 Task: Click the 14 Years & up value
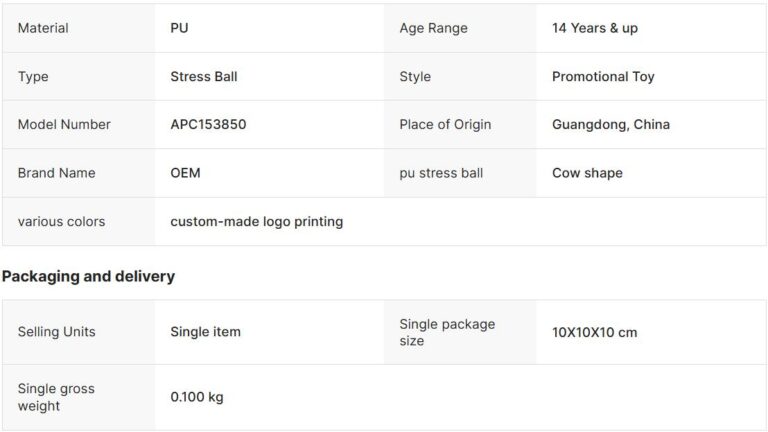point(594,28)
